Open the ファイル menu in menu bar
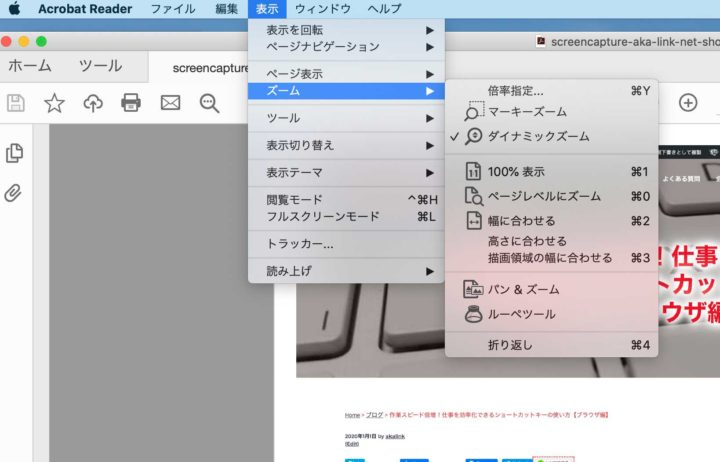 (x=173, y=9)
